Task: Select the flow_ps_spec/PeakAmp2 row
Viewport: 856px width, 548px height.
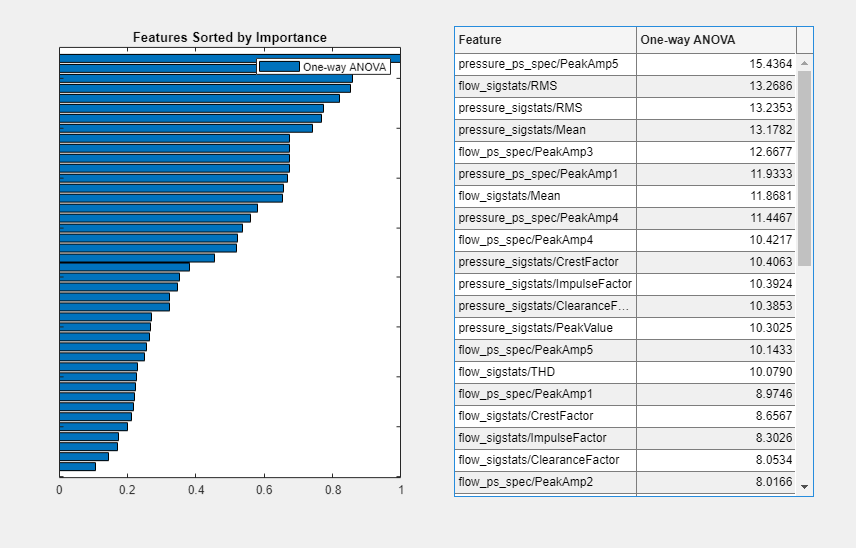Action: click(x=545, y=482)
